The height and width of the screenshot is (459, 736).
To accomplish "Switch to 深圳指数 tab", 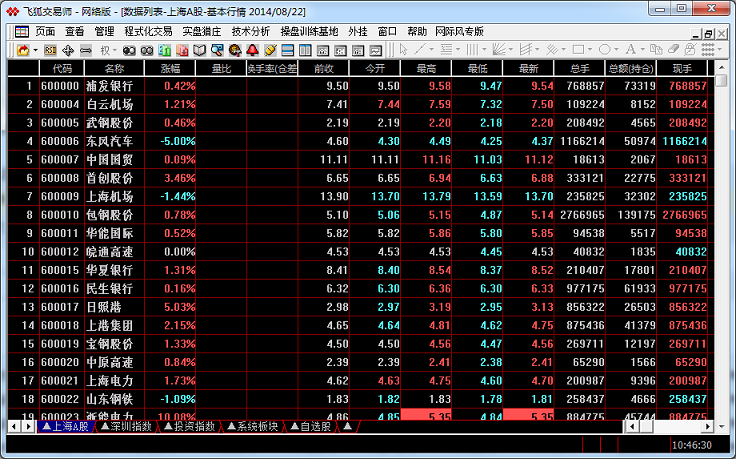I will (130, 426).
